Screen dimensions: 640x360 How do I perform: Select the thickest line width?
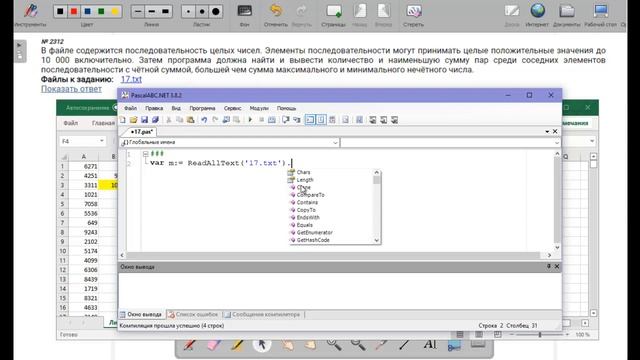tap(165, 11)
